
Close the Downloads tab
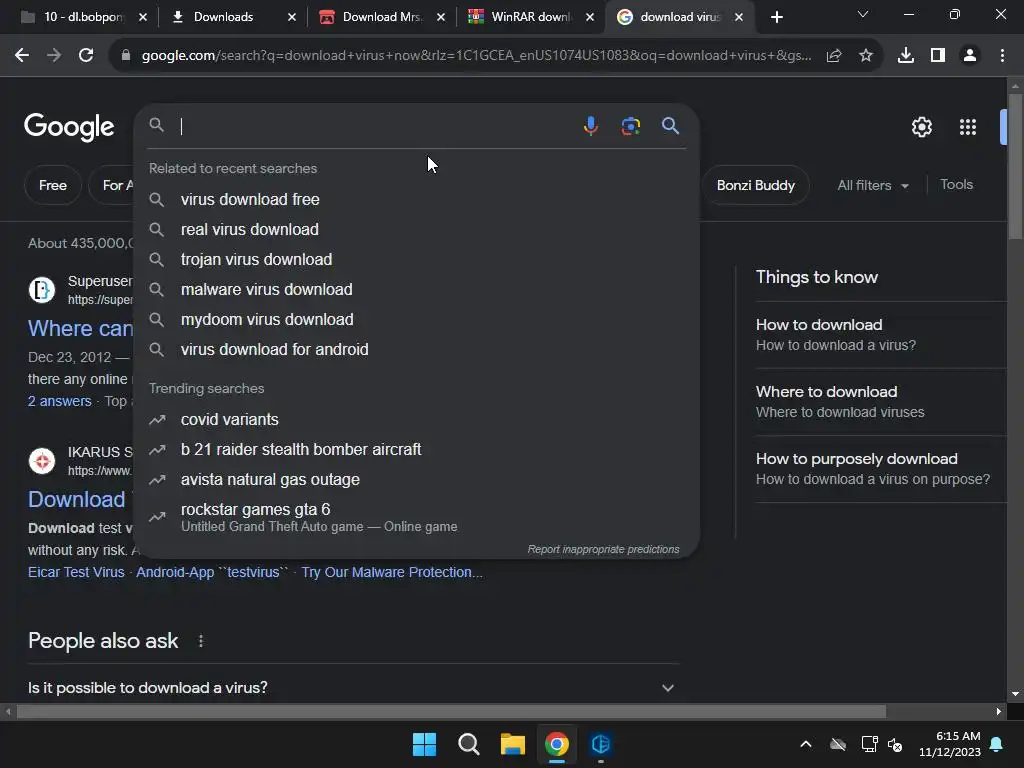[x=292, y=17]
